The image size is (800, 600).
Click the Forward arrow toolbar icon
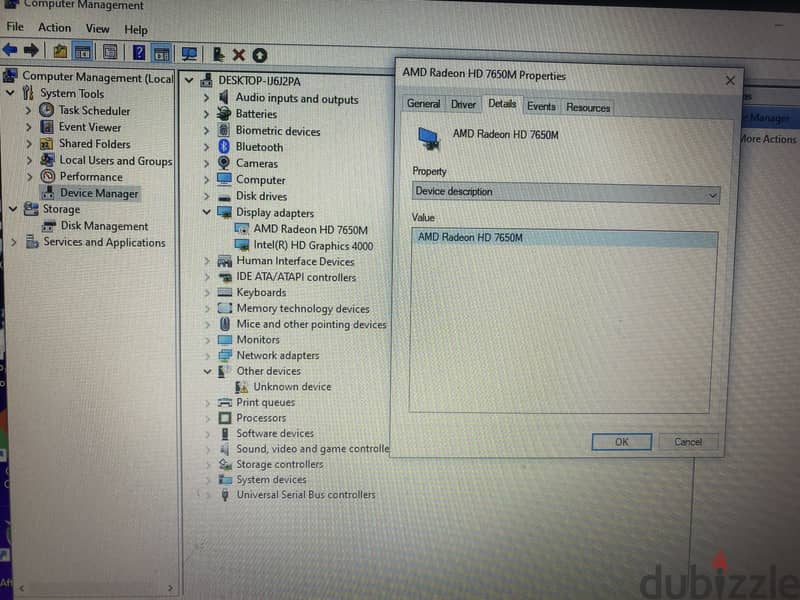[x=31, y=50]
